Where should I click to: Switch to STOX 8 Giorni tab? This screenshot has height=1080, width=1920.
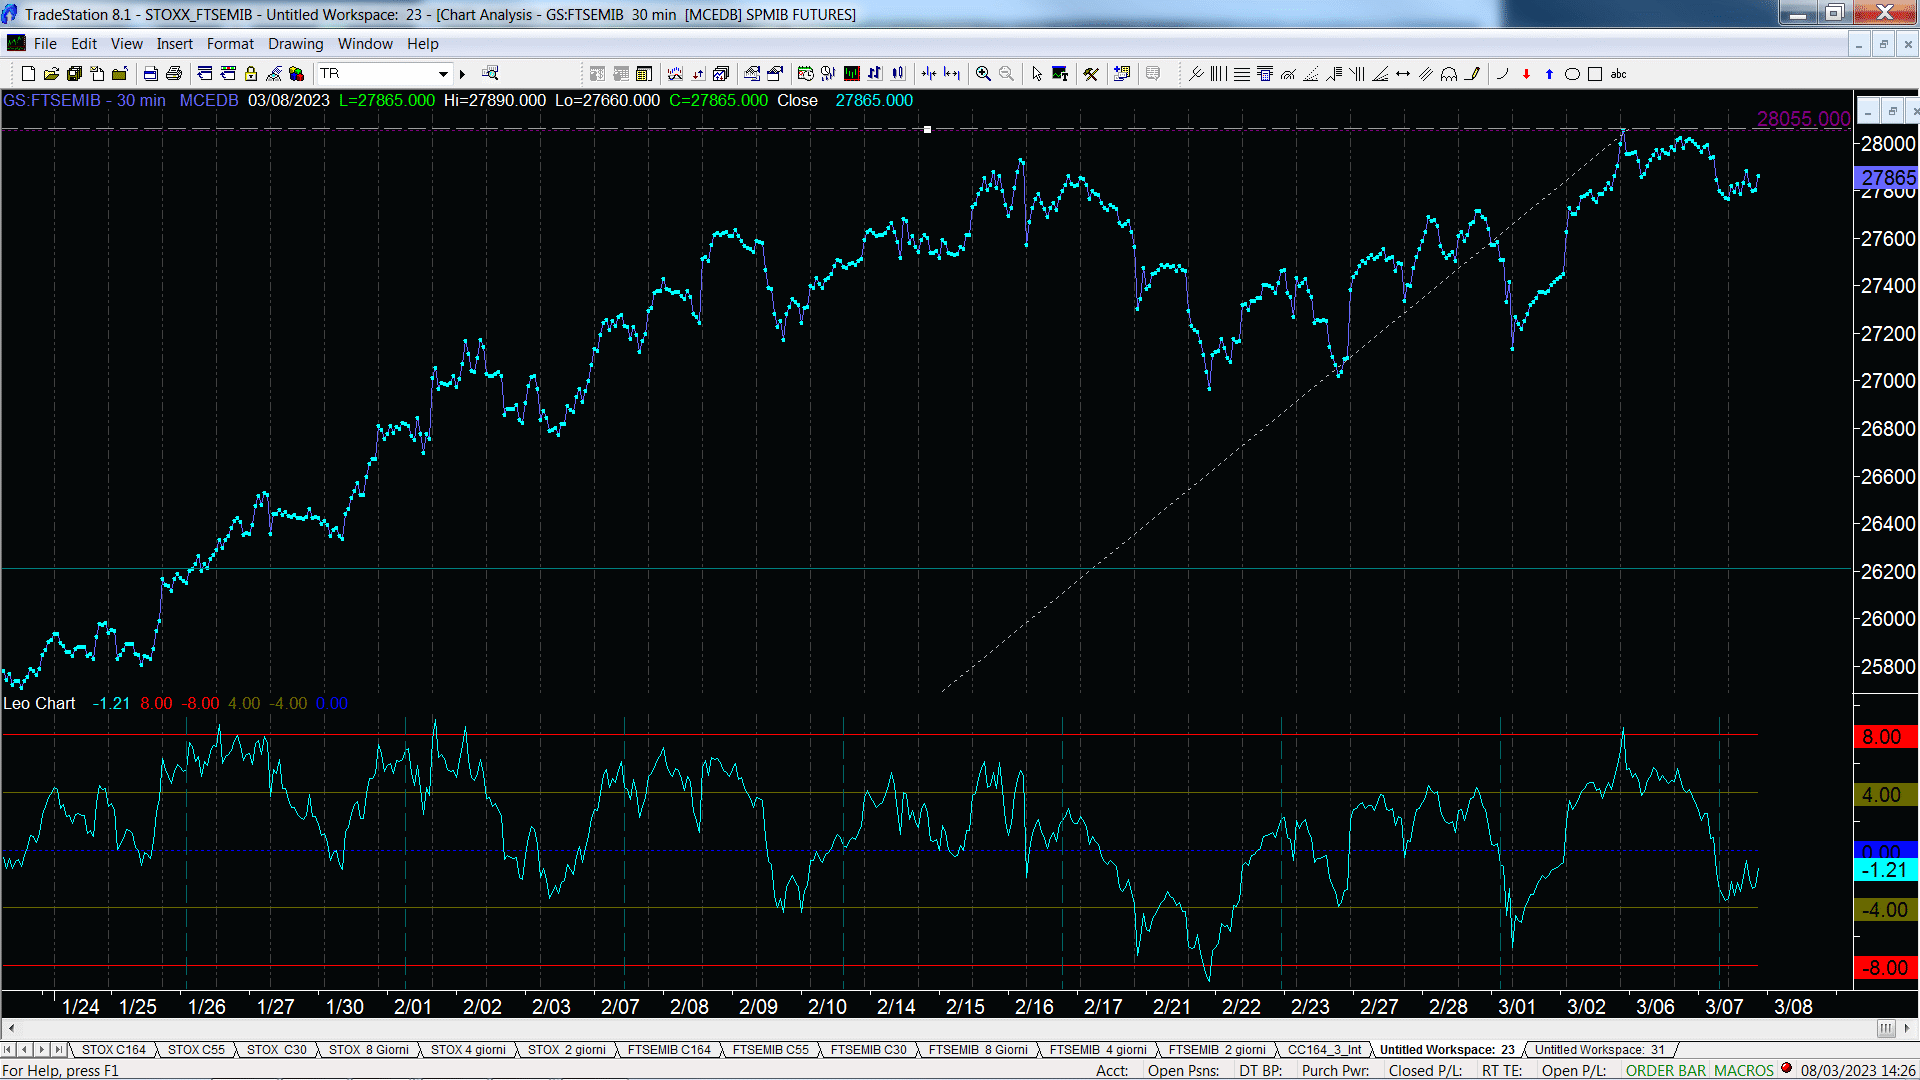point(369,1050)
